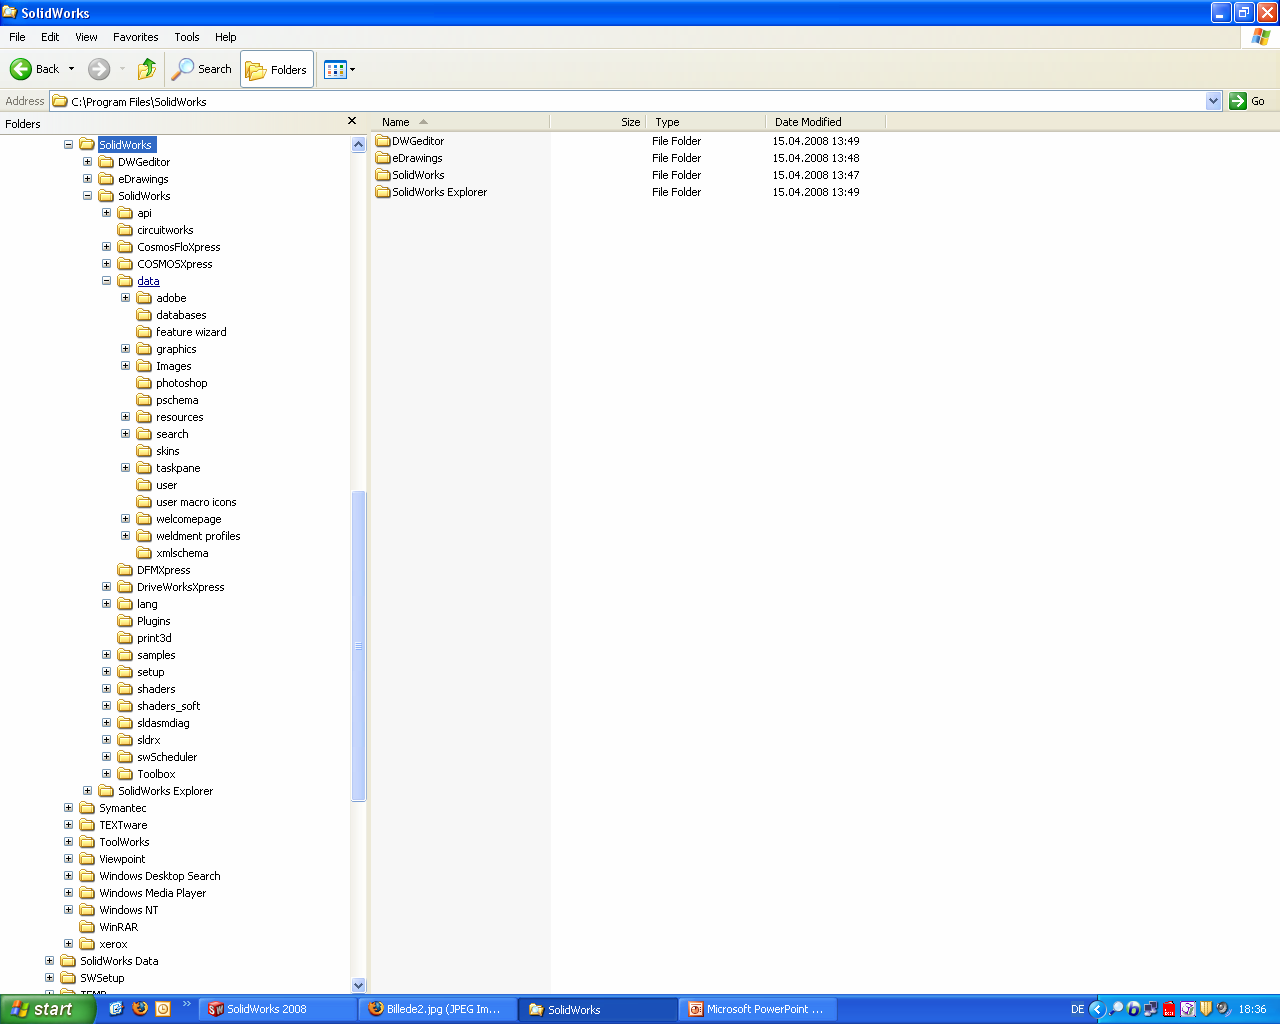
Task: Select the circuitworks folder in tree
Action: [165, 230]
